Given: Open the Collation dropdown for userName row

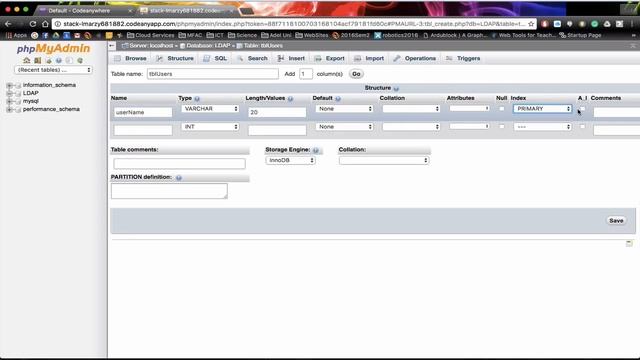Looking at the screenshot, I should 411,109.
